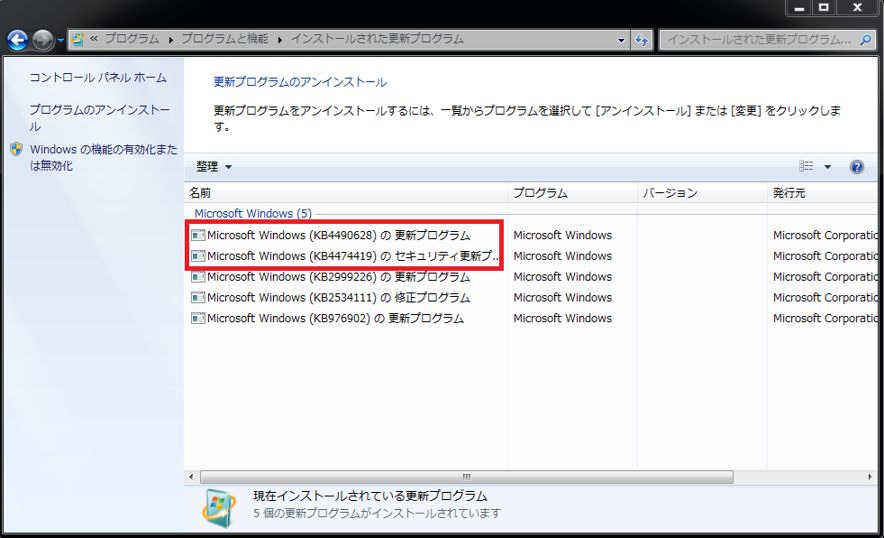The image size is (884, 538).
Task: Click the icon beside KB2999226
Action: click(x=198, y=277)
